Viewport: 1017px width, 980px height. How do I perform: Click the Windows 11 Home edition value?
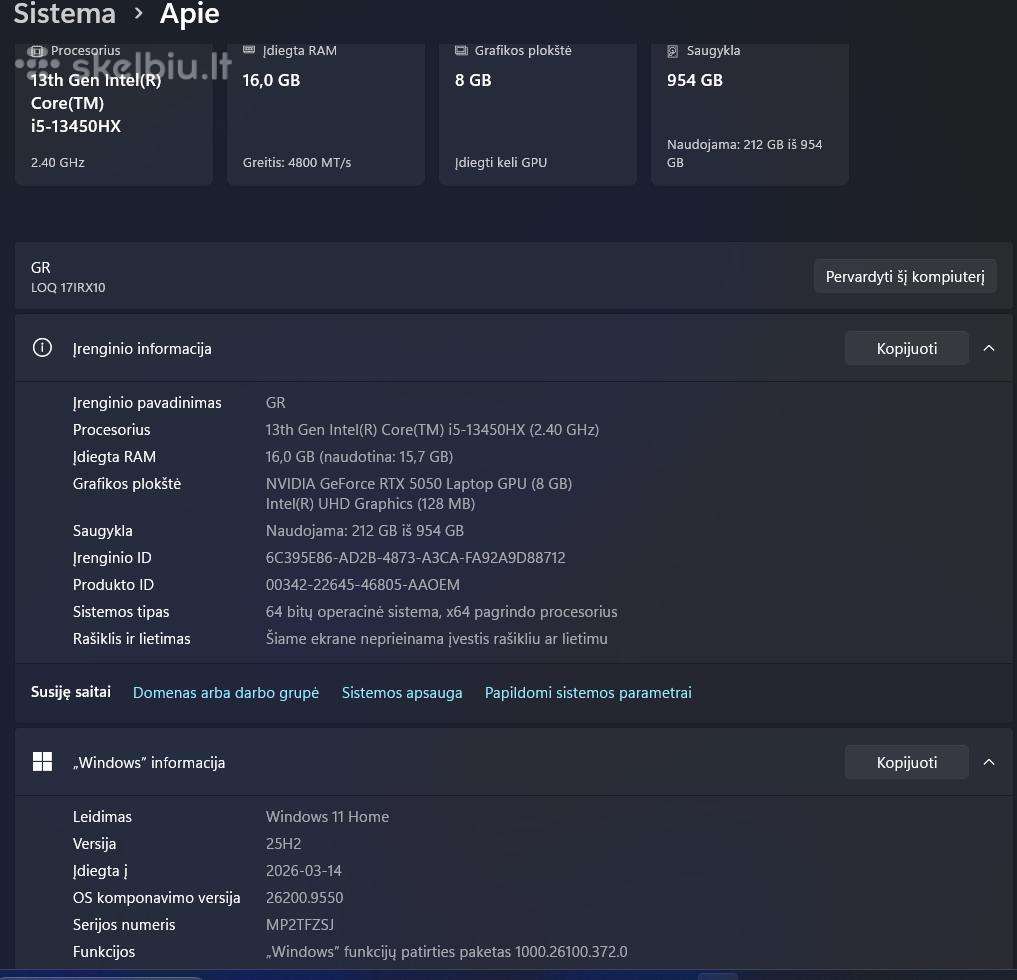click(327, 817)
